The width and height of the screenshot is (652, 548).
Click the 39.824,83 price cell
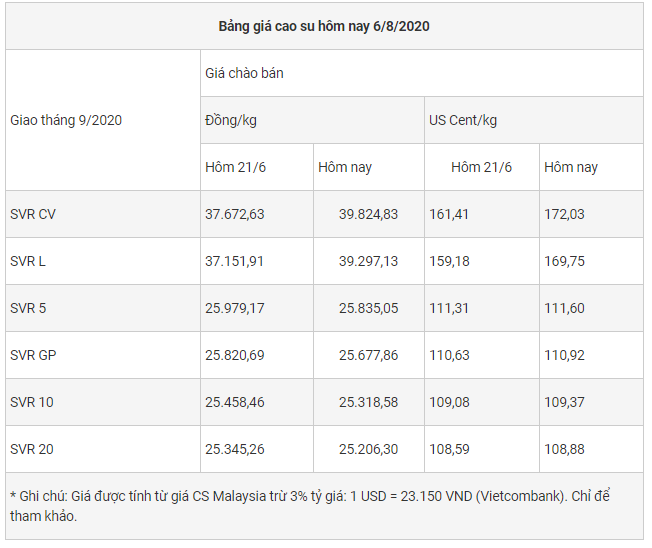pyautogui.click(x=368, y=214)
